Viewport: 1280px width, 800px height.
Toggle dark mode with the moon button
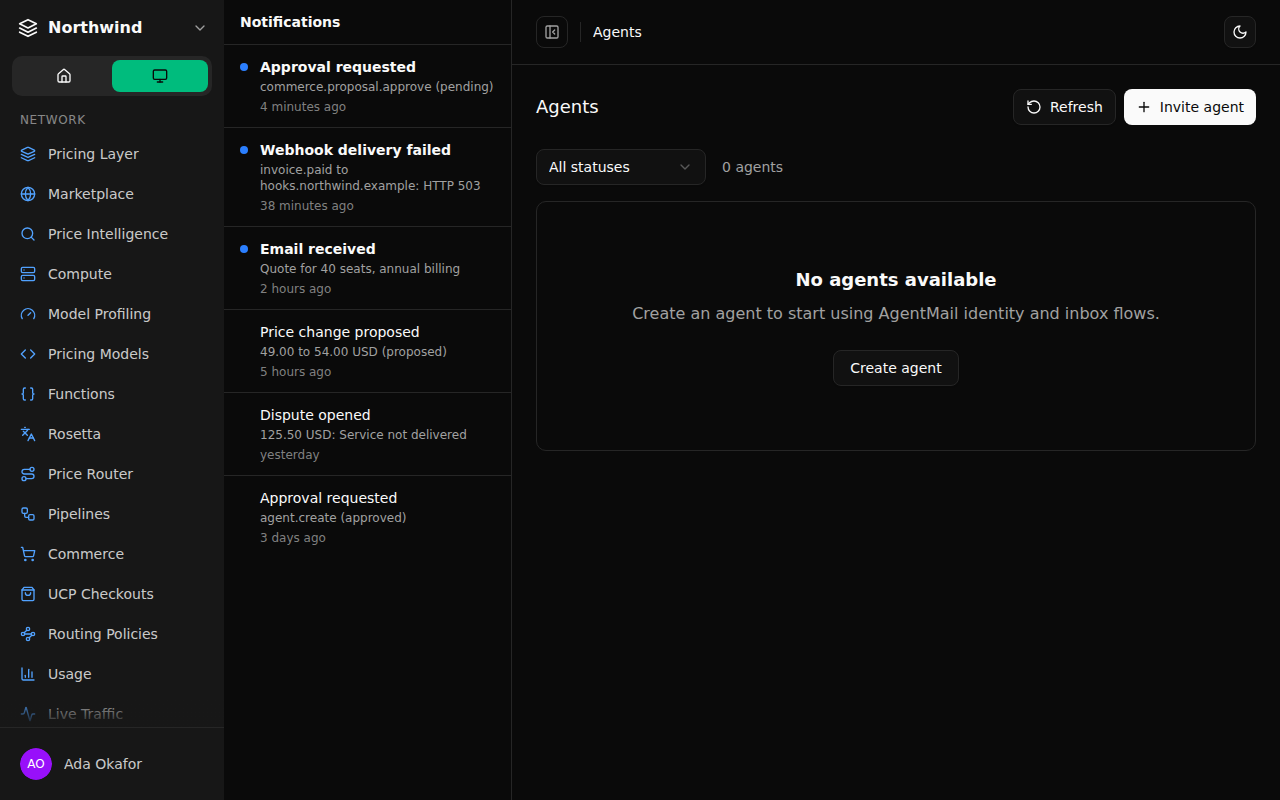click(1240, 32)
